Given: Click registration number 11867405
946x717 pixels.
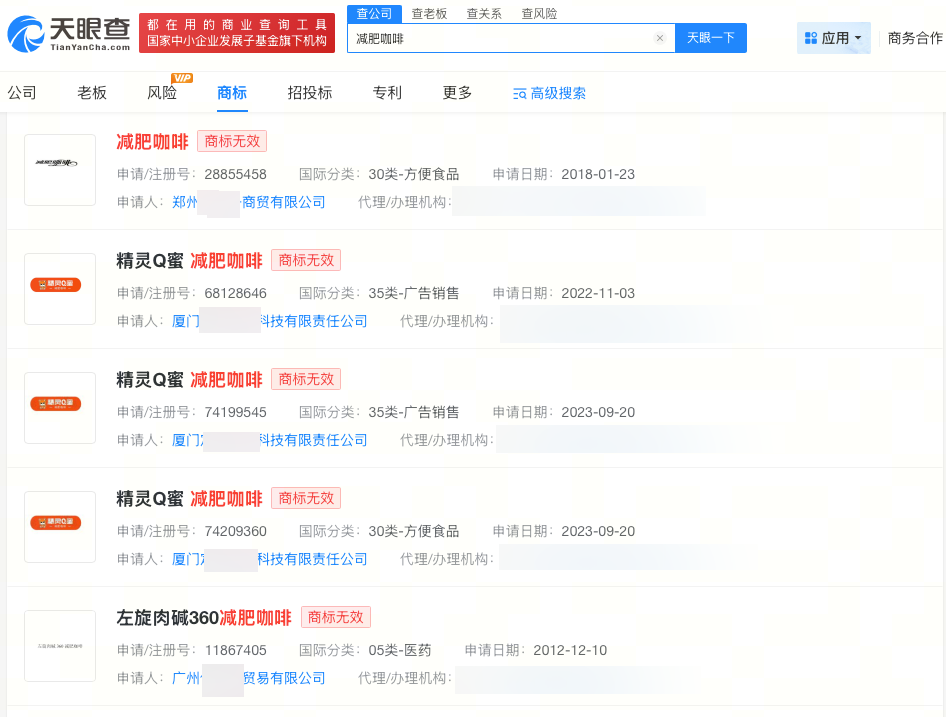Looking at the screenshot, I should [x=235, y=651].
